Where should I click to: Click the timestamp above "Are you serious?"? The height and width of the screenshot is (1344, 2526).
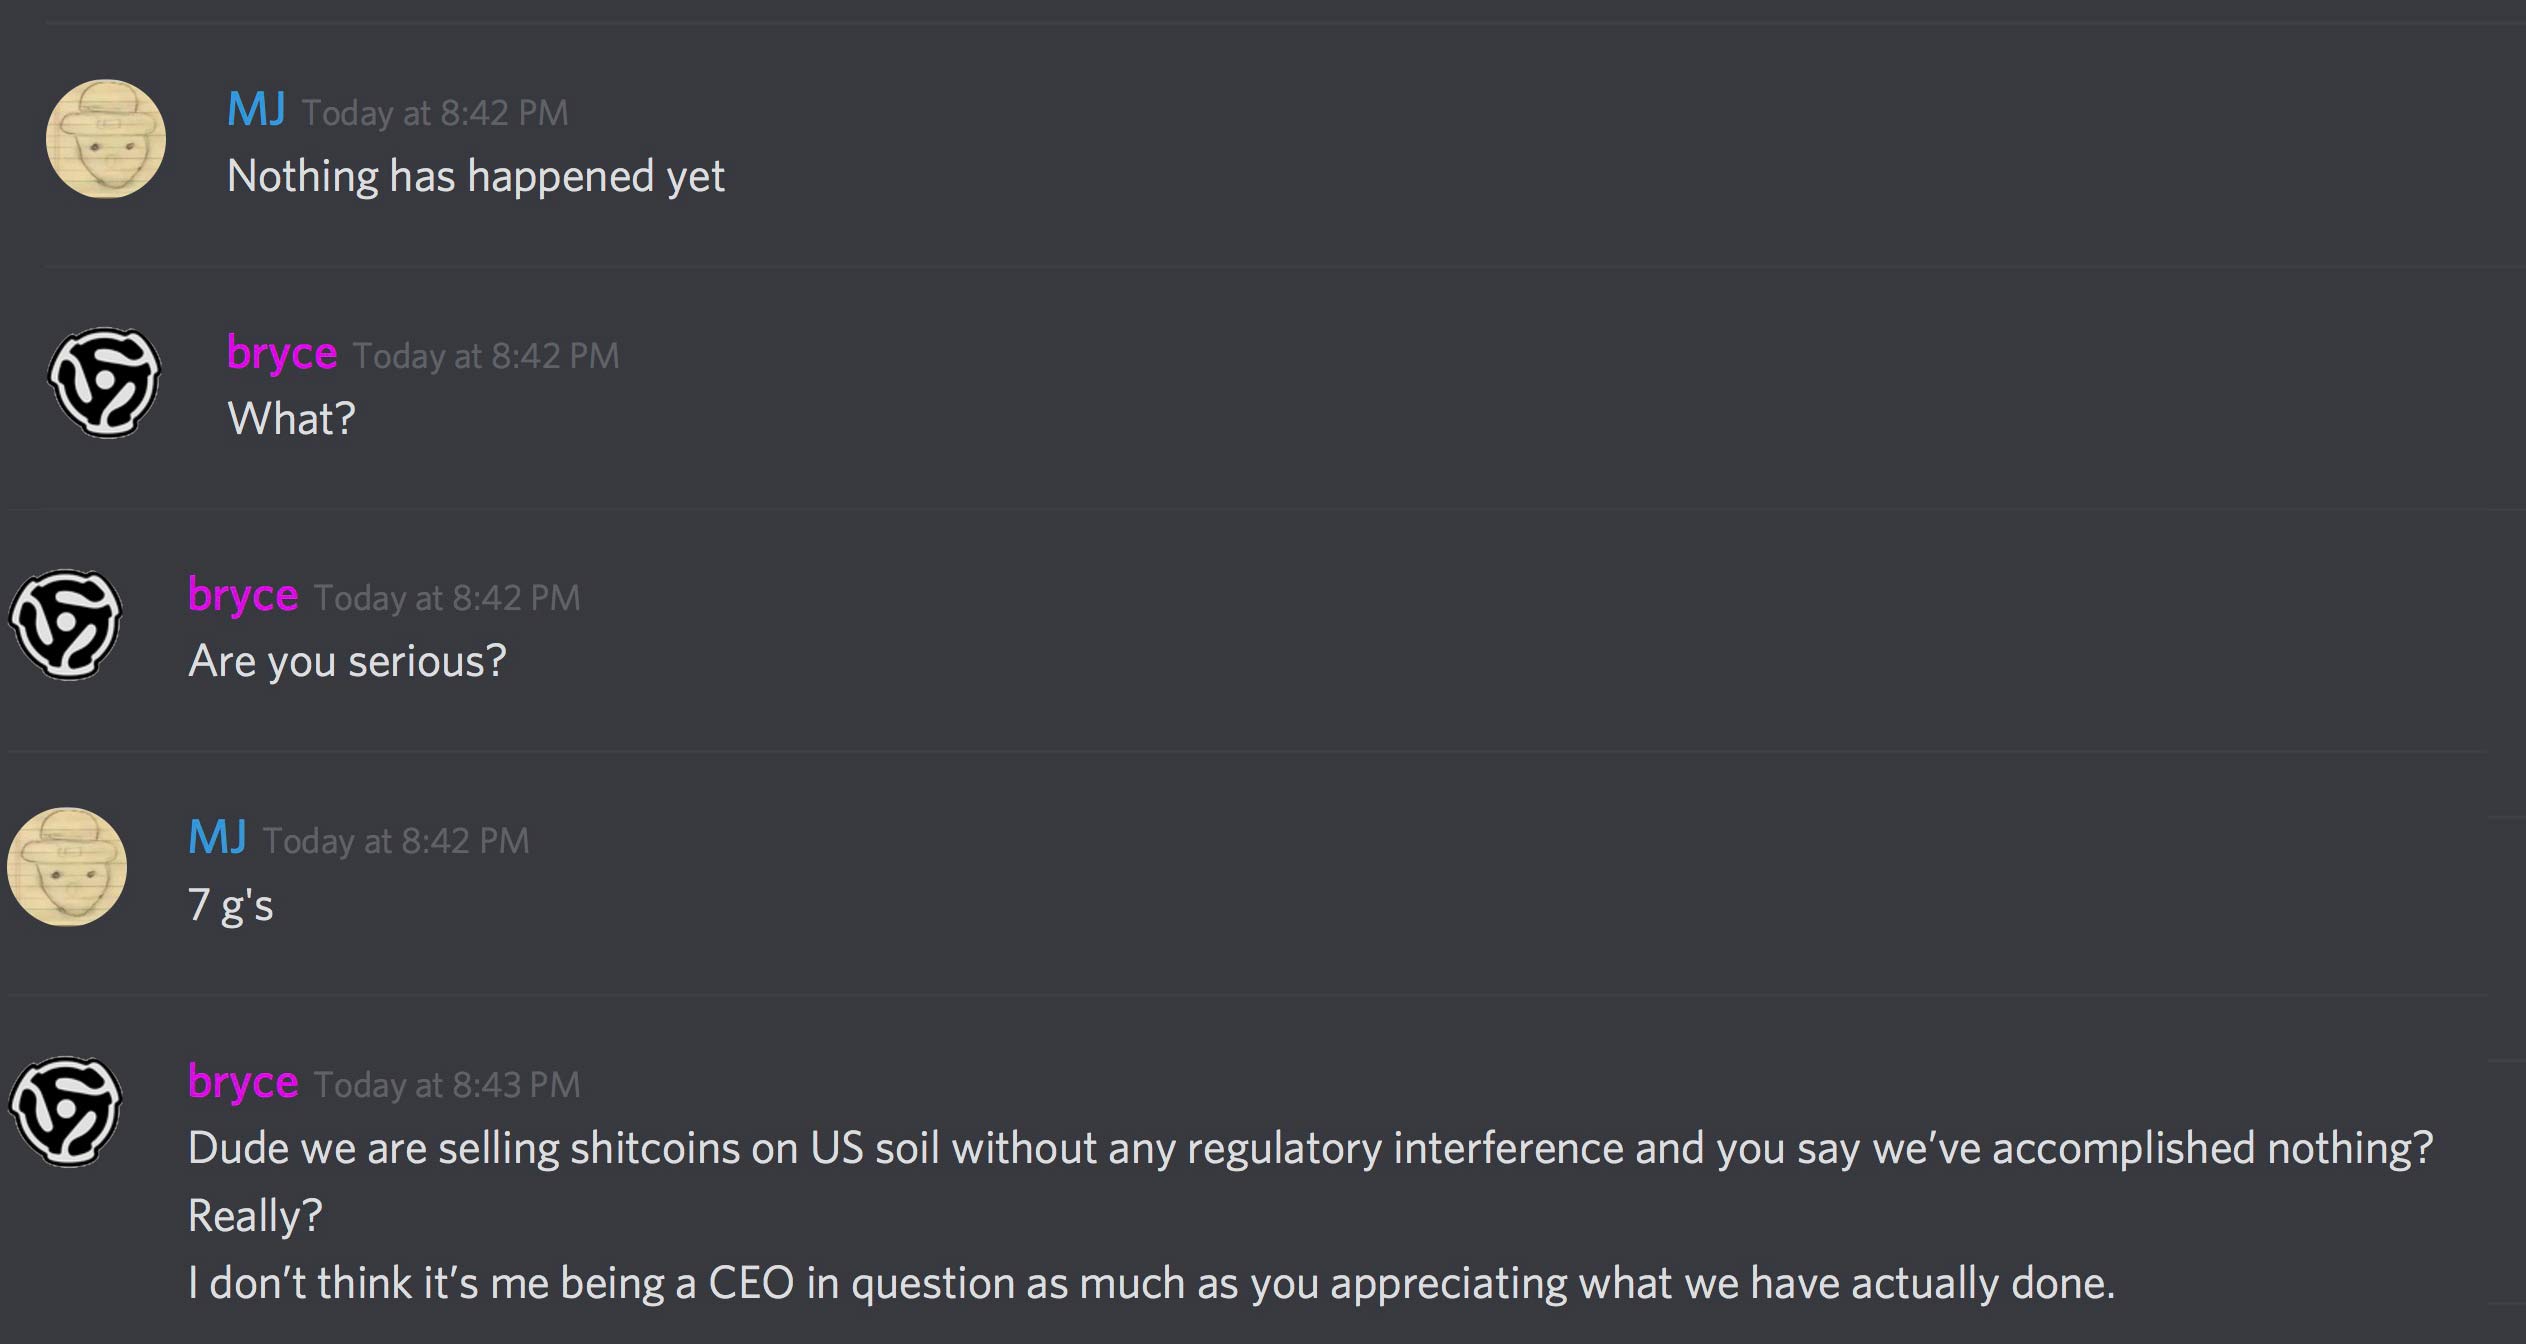(447, 598)
